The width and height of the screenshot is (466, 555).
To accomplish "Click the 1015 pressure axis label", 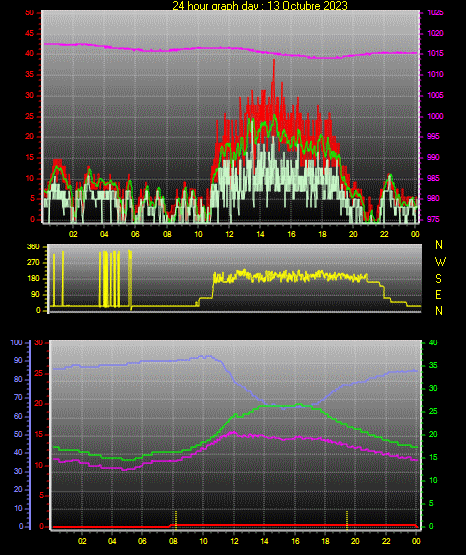I will tap(435, 54).
